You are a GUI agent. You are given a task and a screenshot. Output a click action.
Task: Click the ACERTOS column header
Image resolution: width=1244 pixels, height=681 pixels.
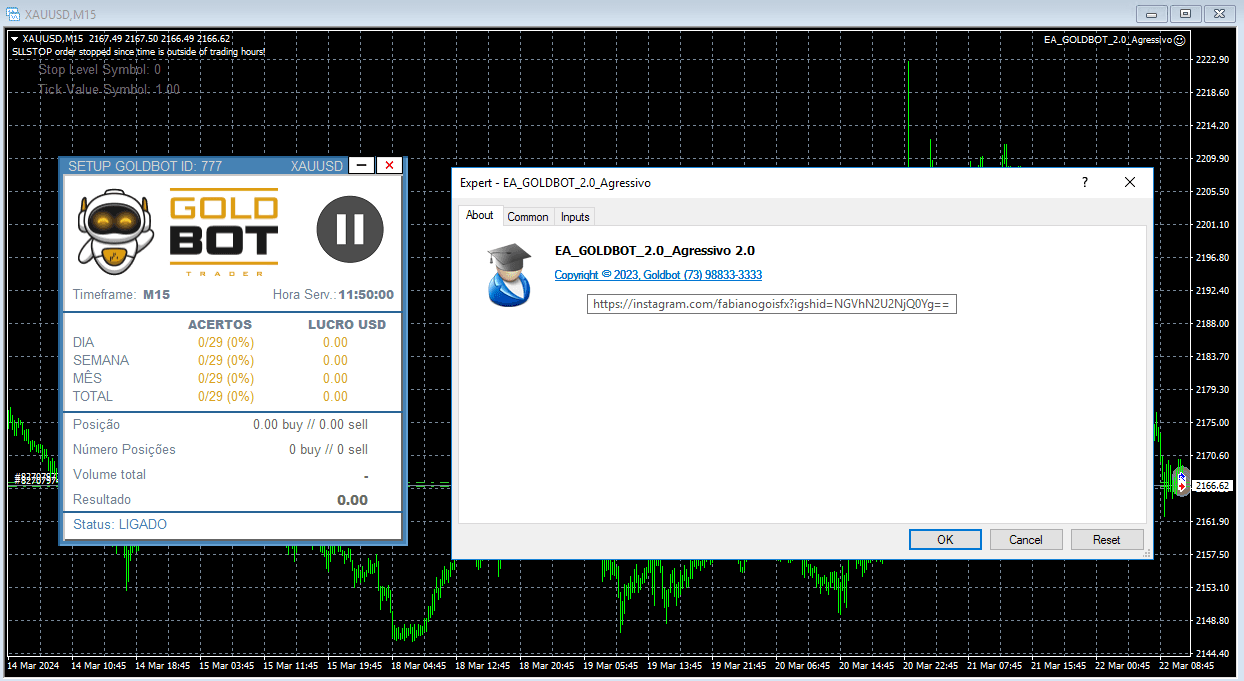click(220, 325)
